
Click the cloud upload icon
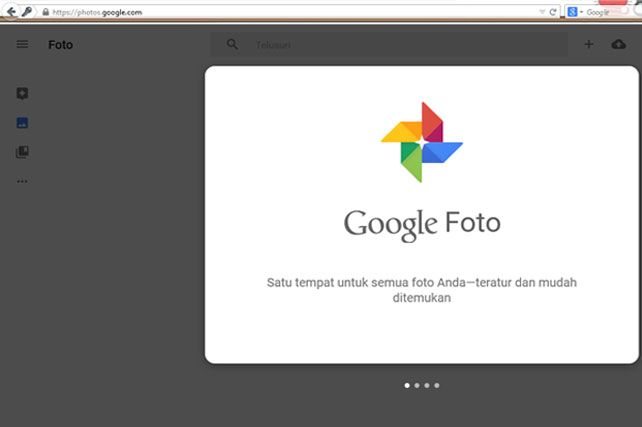tap(618, 44)
